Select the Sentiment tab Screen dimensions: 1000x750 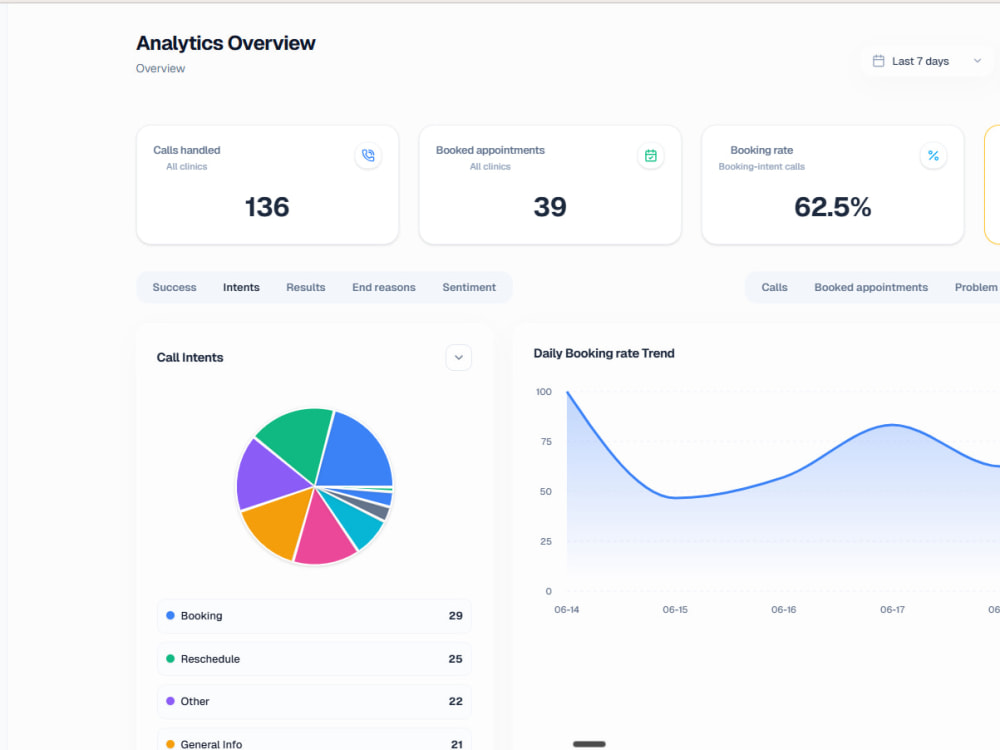click(x=469, y=288)
